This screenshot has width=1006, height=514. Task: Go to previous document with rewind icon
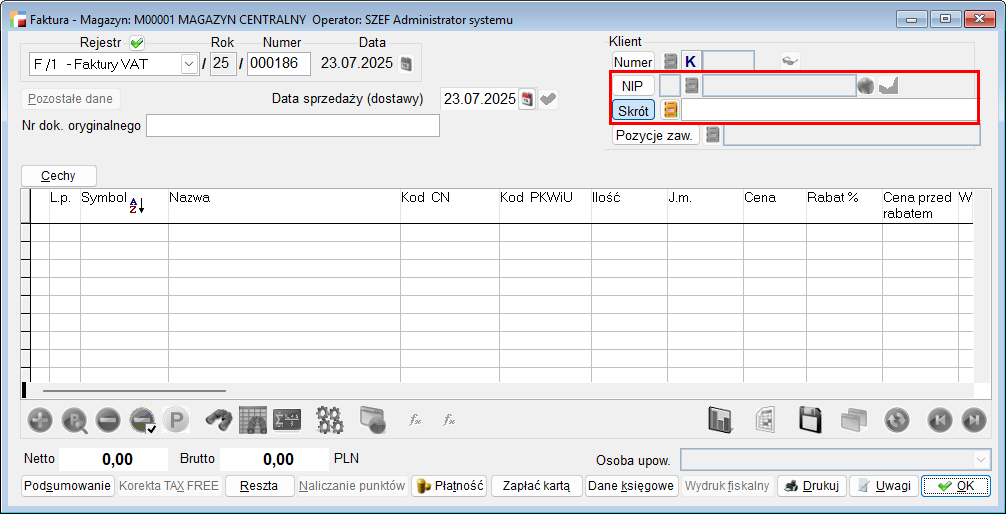point(939,421)
